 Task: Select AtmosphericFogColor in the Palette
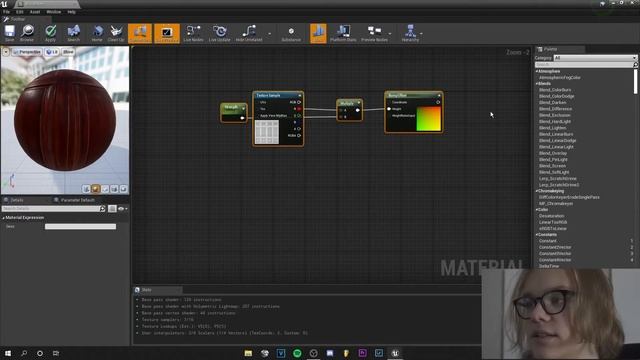pos(560,78)
